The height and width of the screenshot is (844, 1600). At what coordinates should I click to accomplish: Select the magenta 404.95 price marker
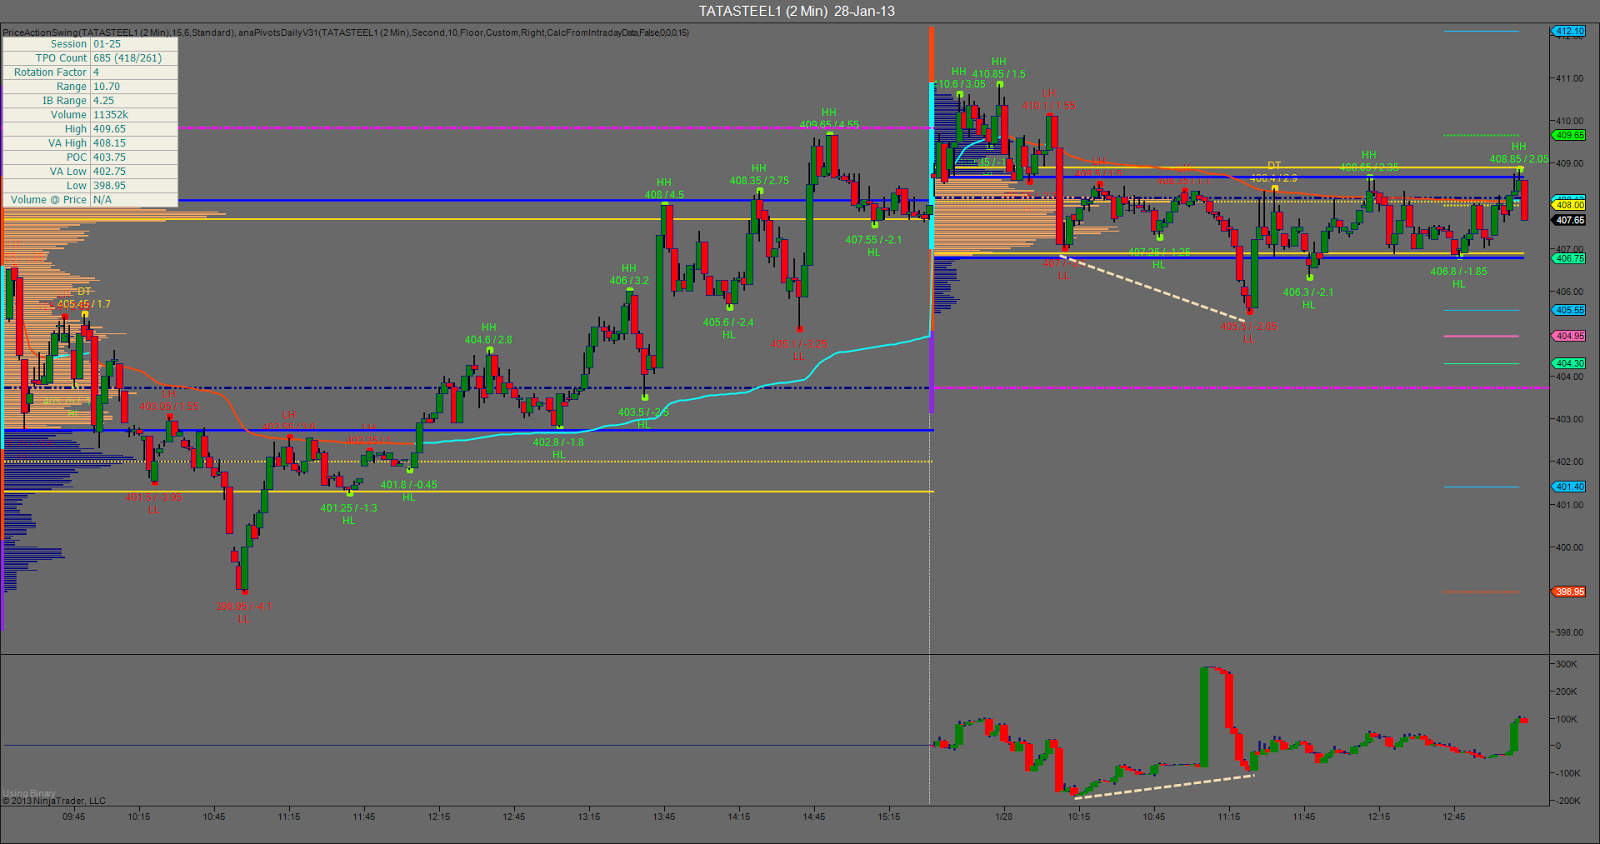pyautogui.click(x=1569, y=336)
